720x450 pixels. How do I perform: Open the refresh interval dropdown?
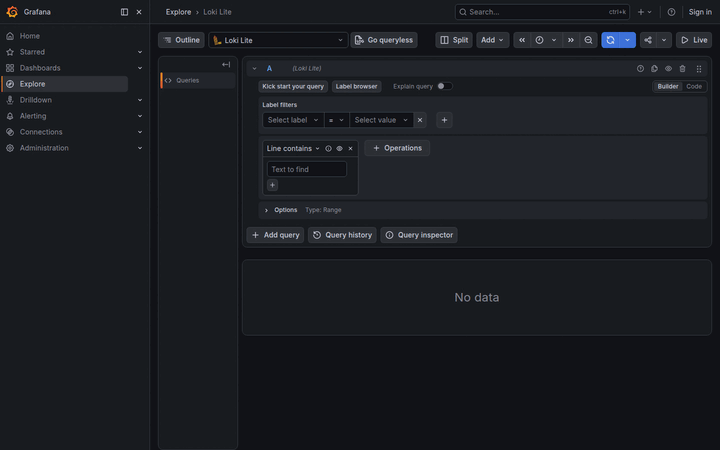tap(628, 40)
